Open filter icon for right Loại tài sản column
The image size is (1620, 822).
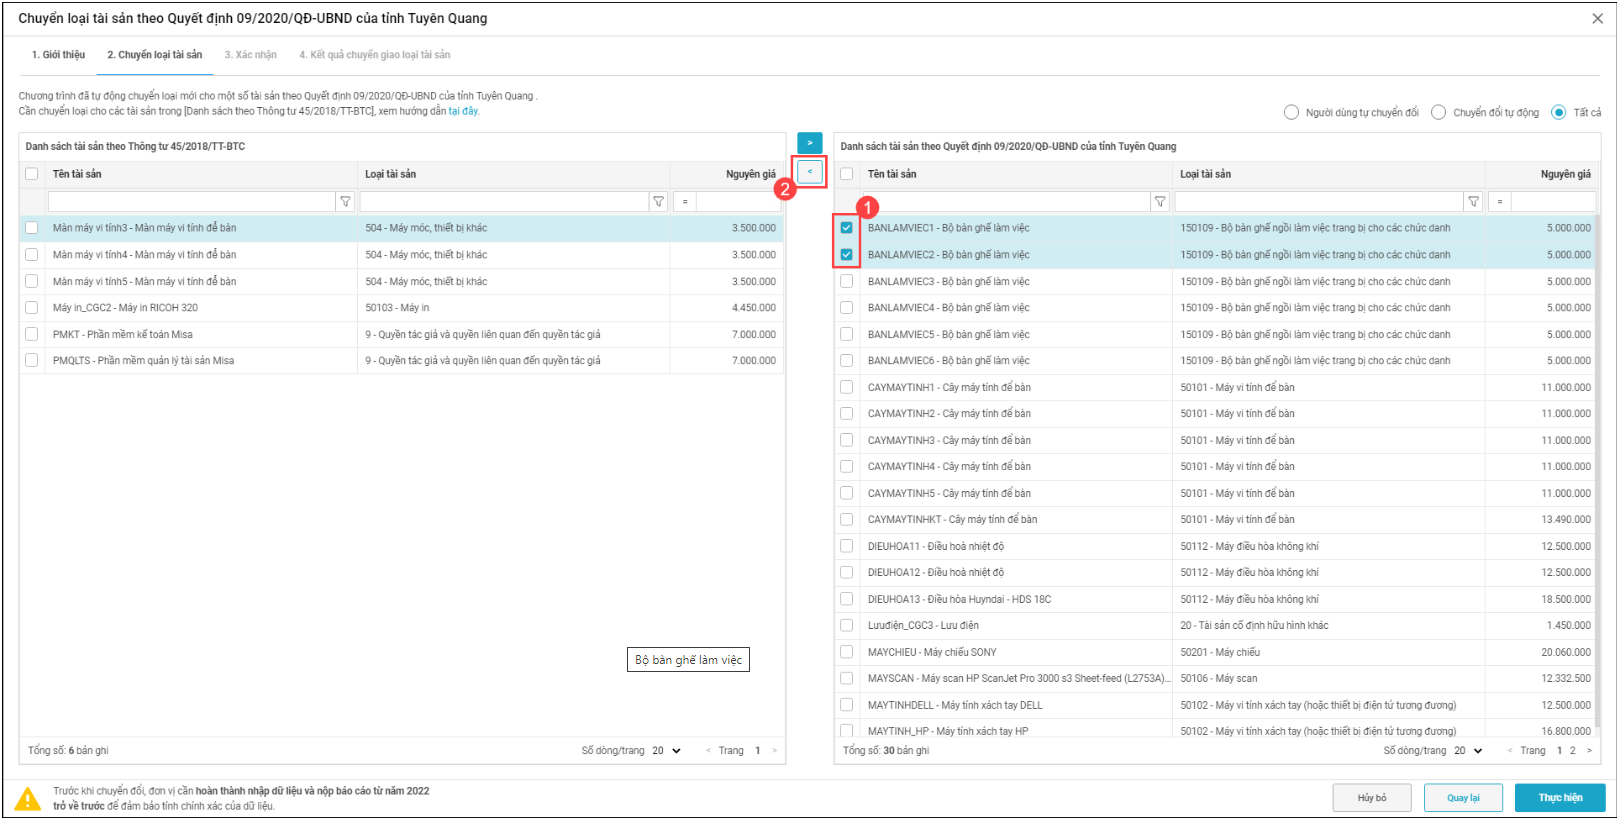click(x=1473, y=202)
